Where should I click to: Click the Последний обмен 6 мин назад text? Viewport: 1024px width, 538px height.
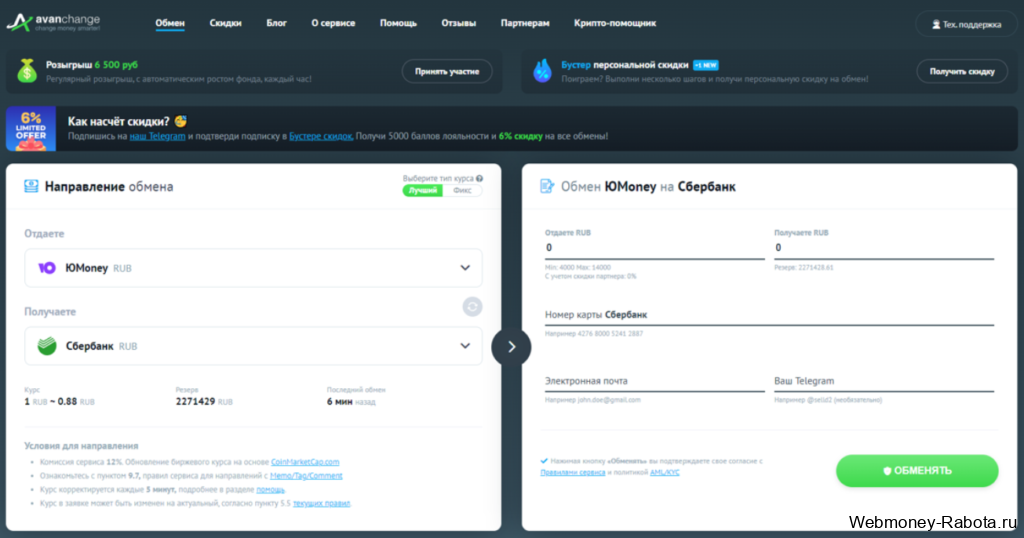356,396
